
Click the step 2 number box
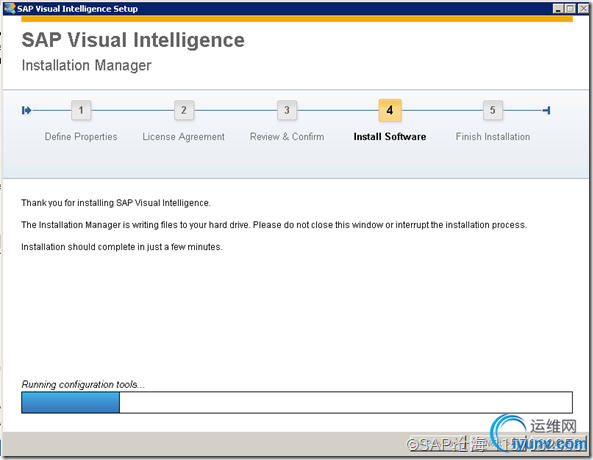[184, 110]
